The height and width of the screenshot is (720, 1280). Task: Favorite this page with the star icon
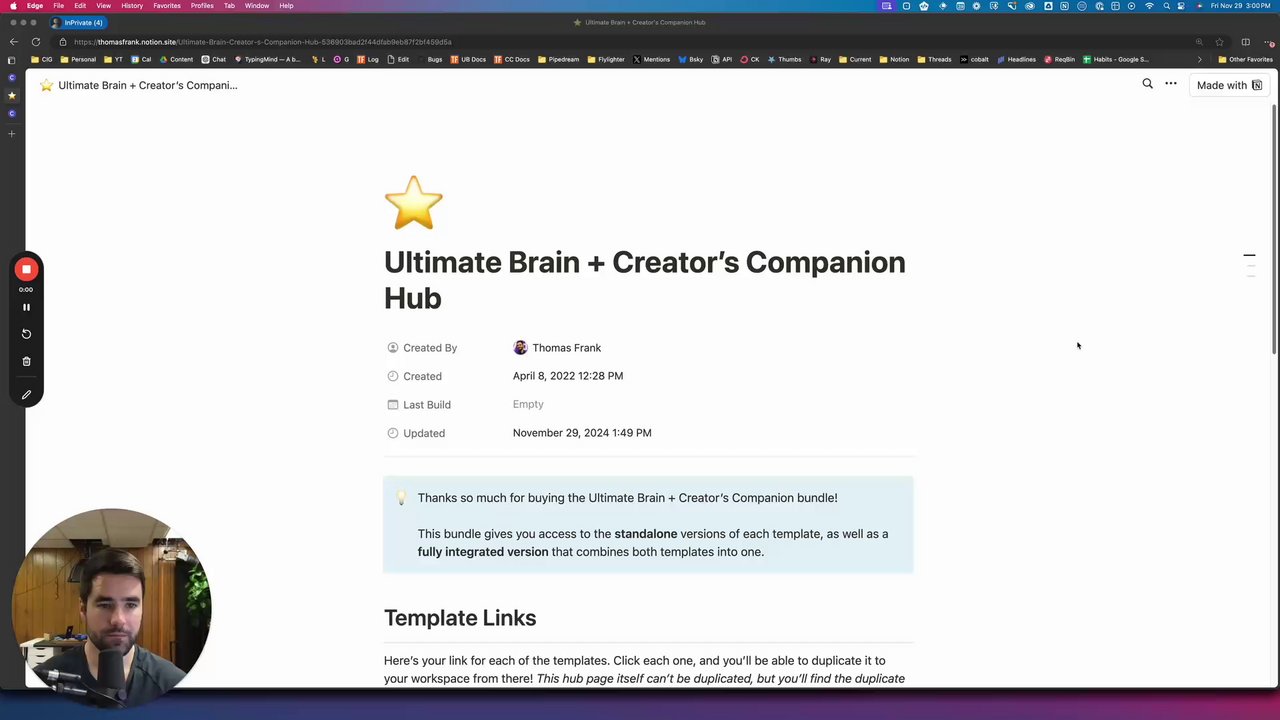1219,42
